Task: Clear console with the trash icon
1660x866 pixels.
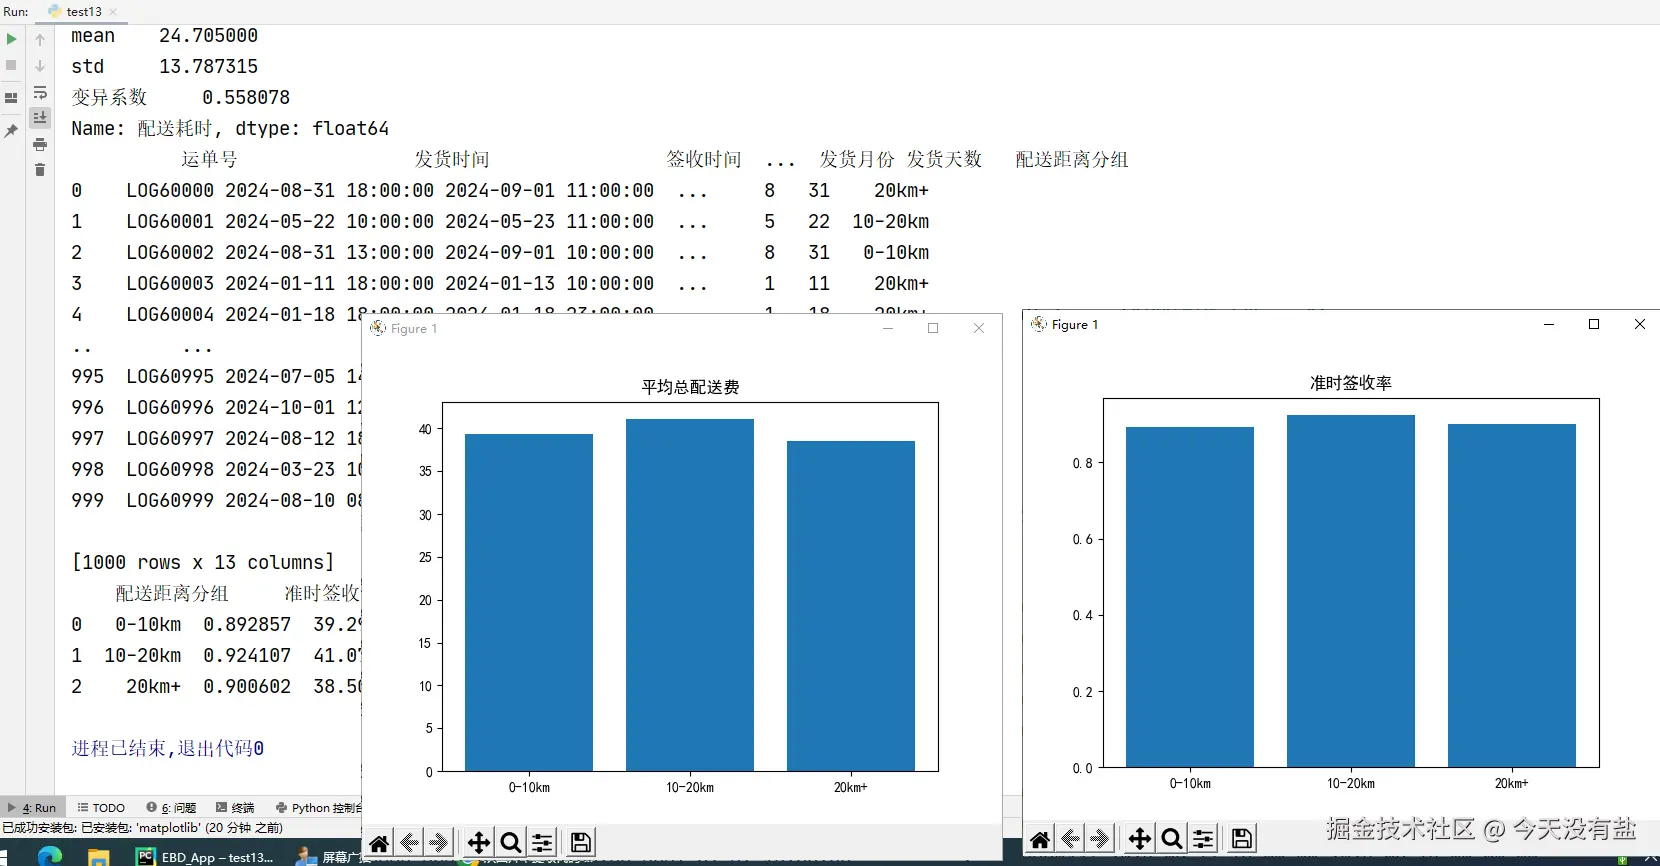Action: (40, 170)
